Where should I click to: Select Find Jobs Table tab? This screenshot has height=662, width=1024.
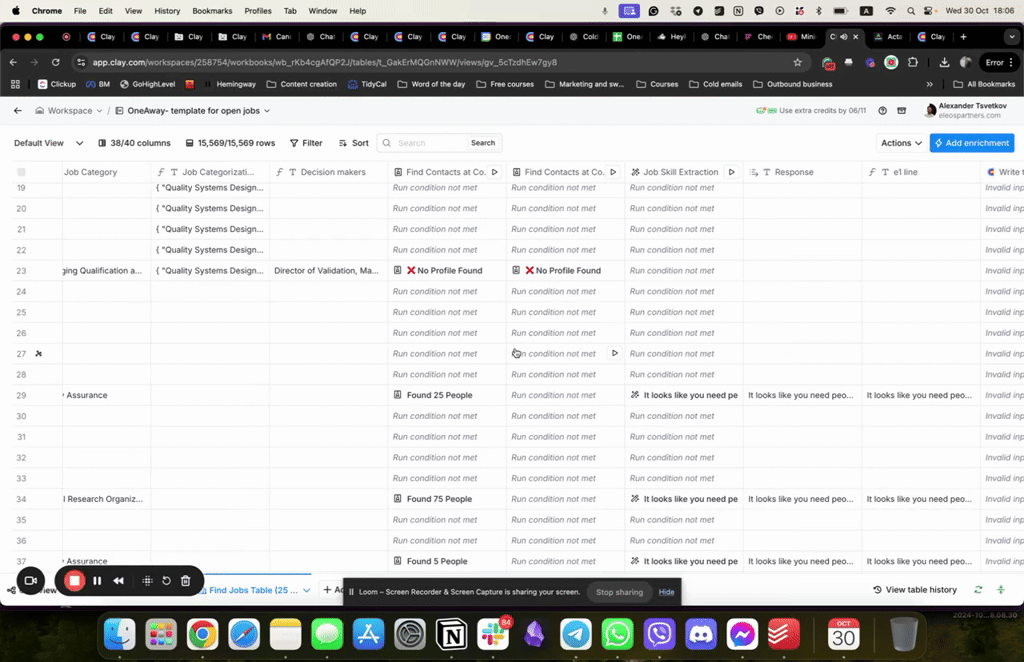[x=253, y=590]
